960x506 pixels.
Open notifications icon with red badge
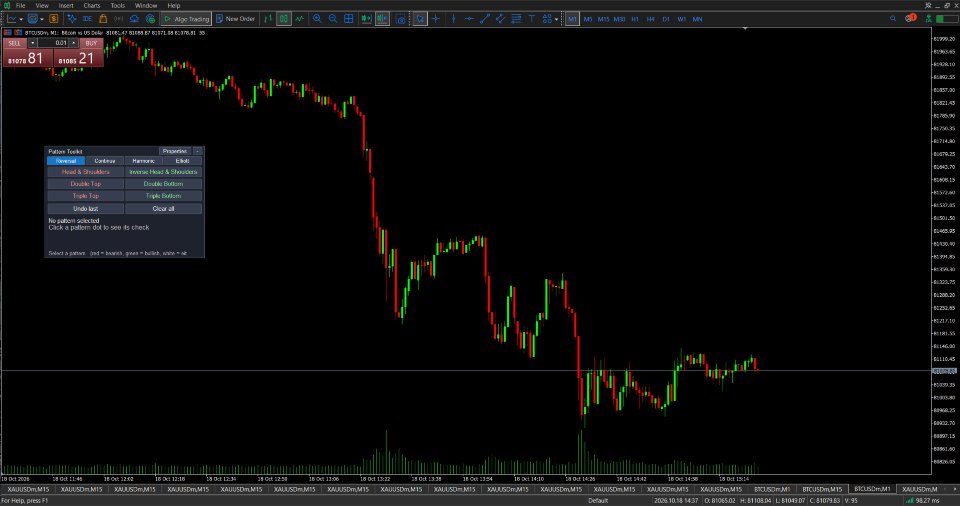click(910, 18)
